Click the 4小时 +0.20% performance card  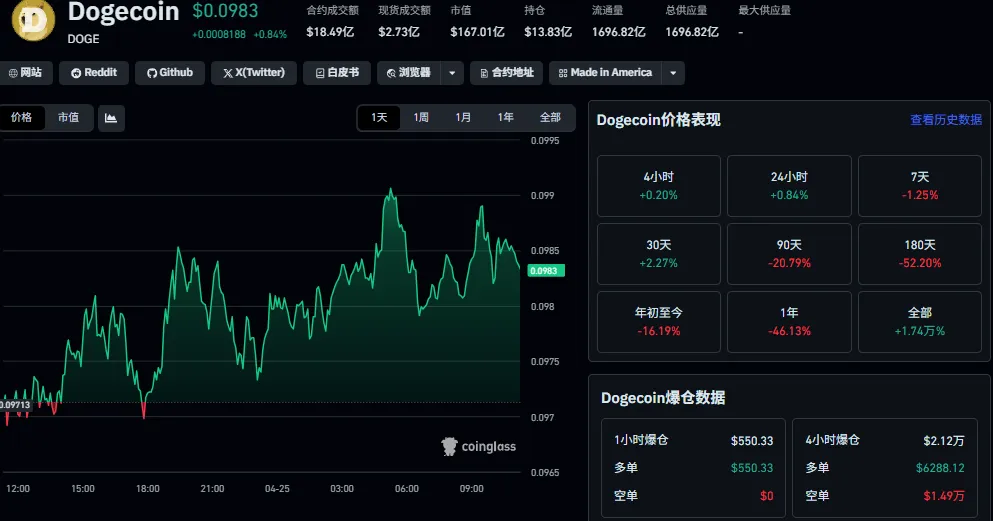coord(659,186)
